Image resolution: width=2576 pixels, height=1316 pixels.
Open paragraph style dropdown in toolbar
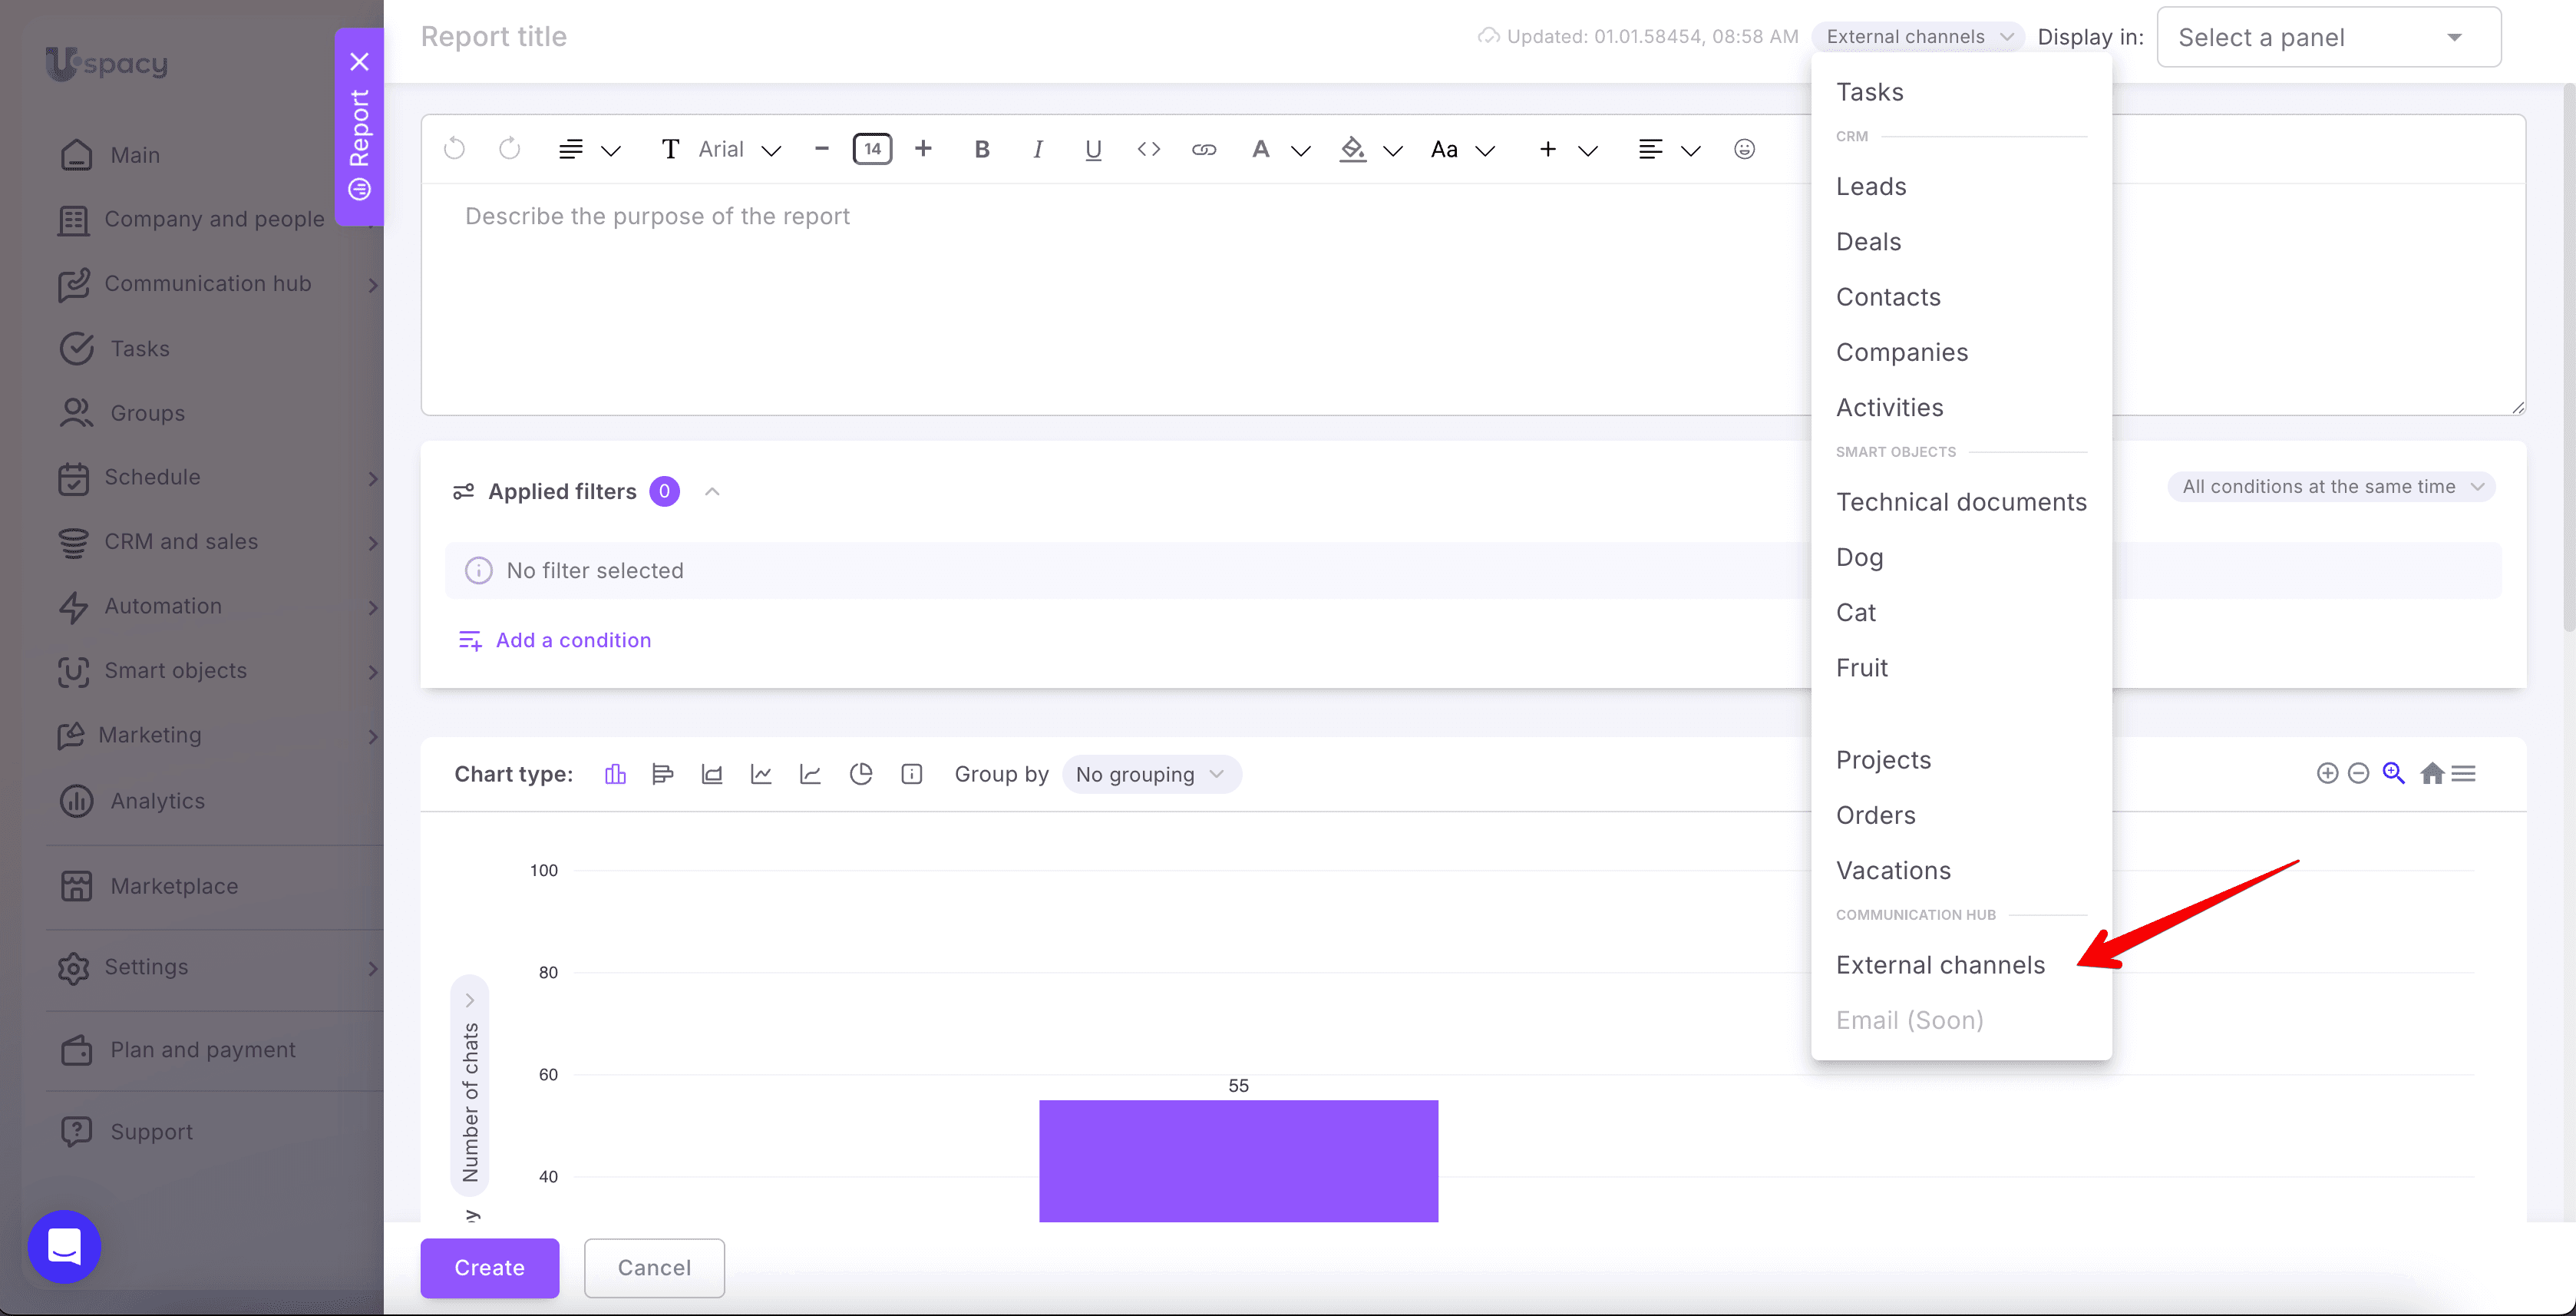click(x=590, y=149)
